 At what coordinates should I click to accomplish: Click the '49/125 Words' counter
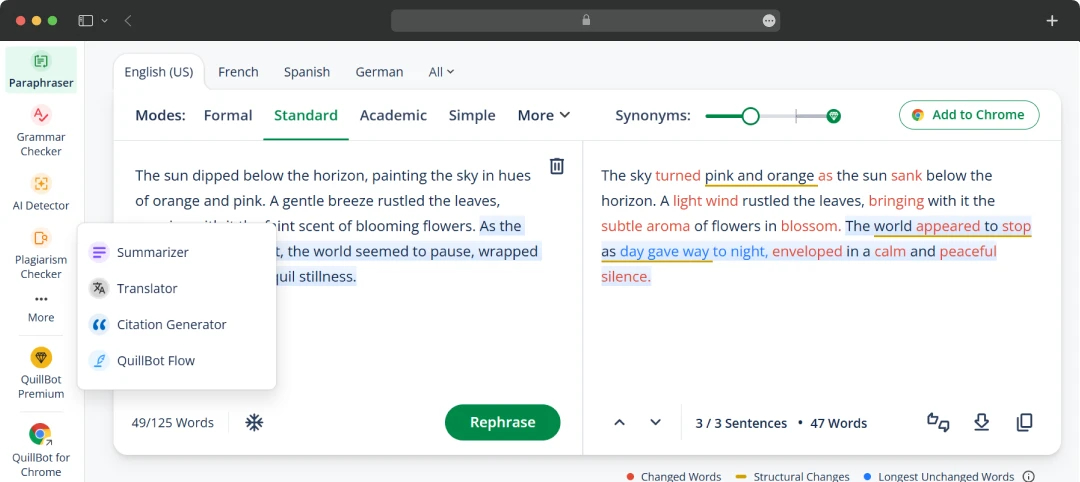tap(173, 423)
